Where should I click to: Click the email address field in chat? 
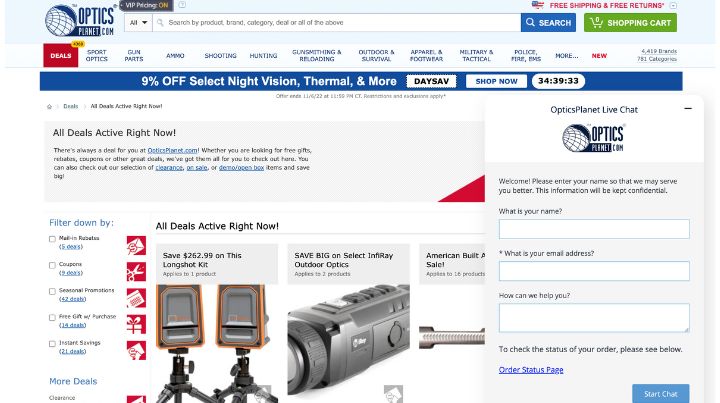[594, 271]
